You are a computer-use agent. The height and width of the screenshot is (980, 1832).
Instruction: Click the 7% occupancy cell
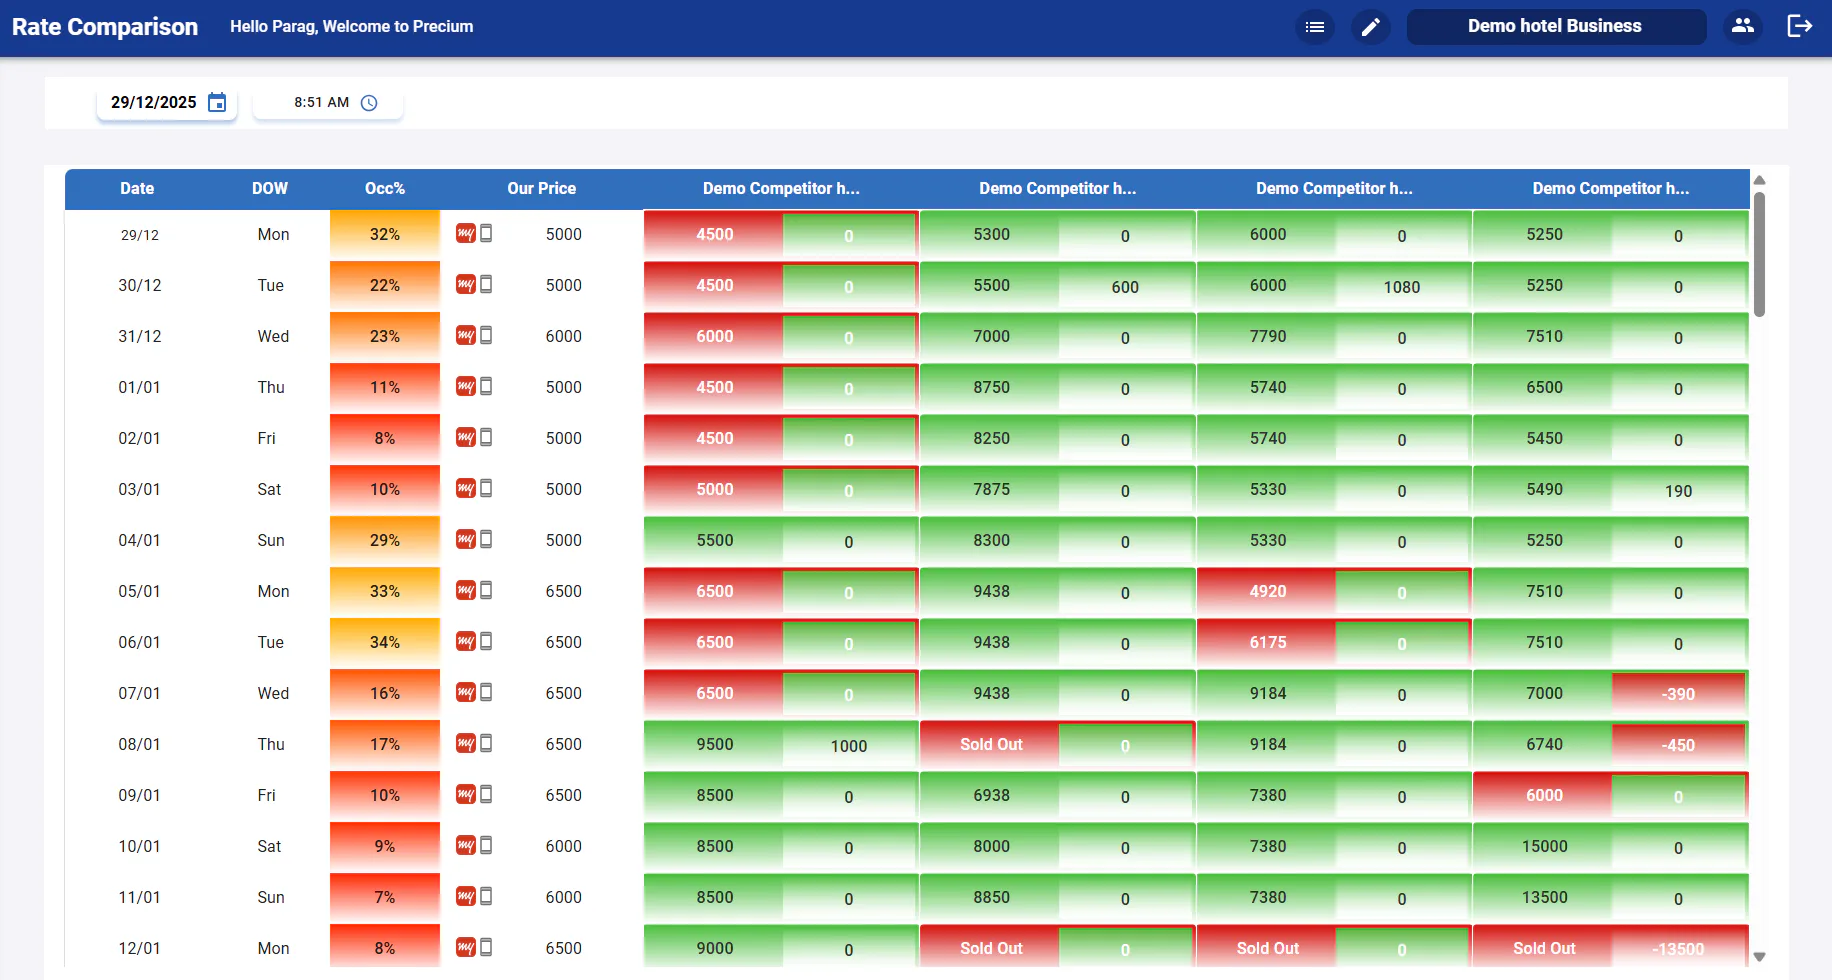(385, 897)
